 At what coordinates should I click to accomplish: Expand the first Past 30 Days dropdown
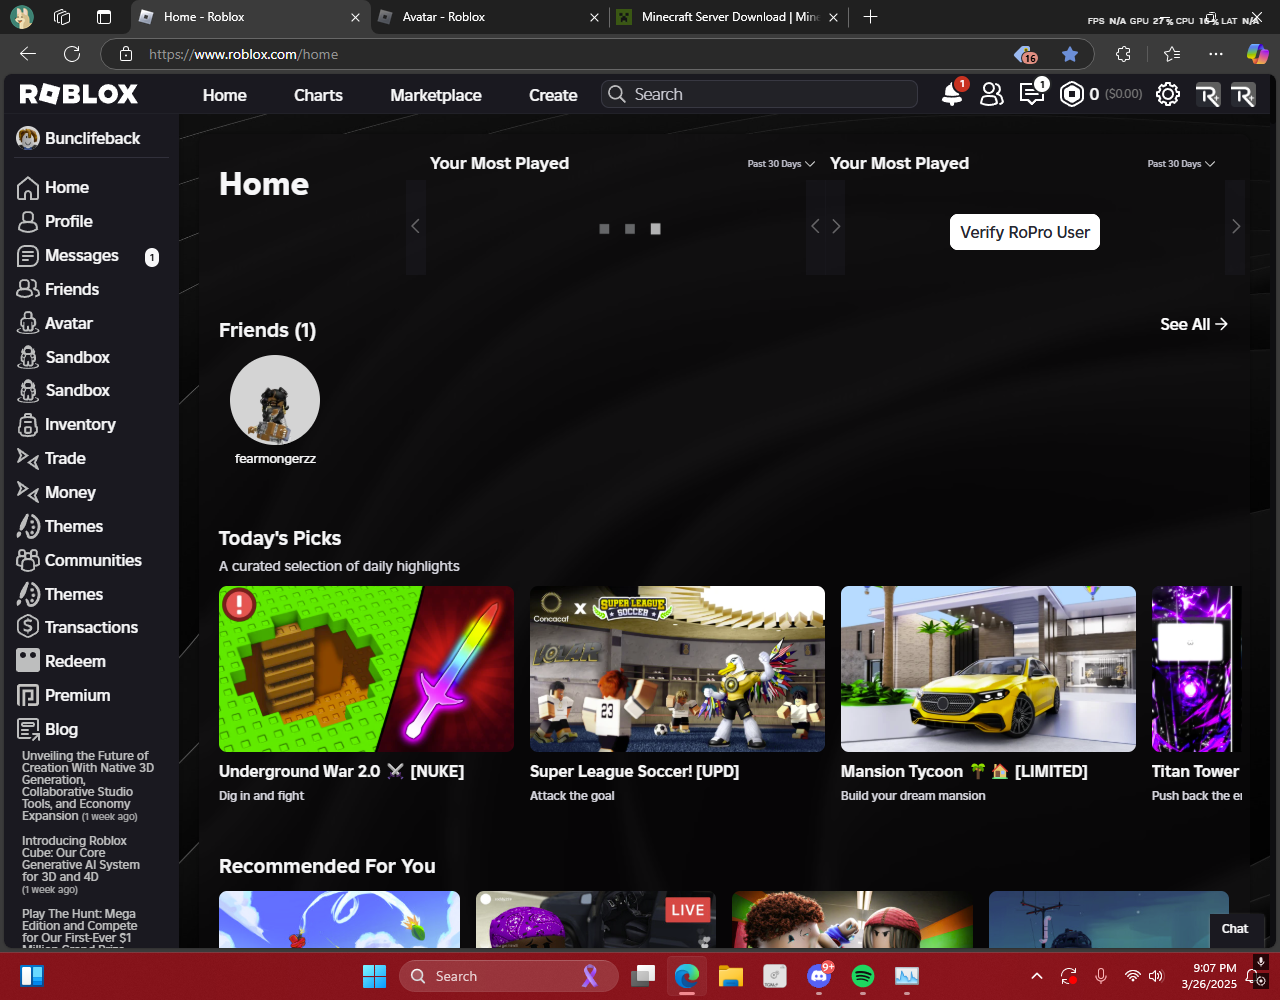(x=781, y=164)
